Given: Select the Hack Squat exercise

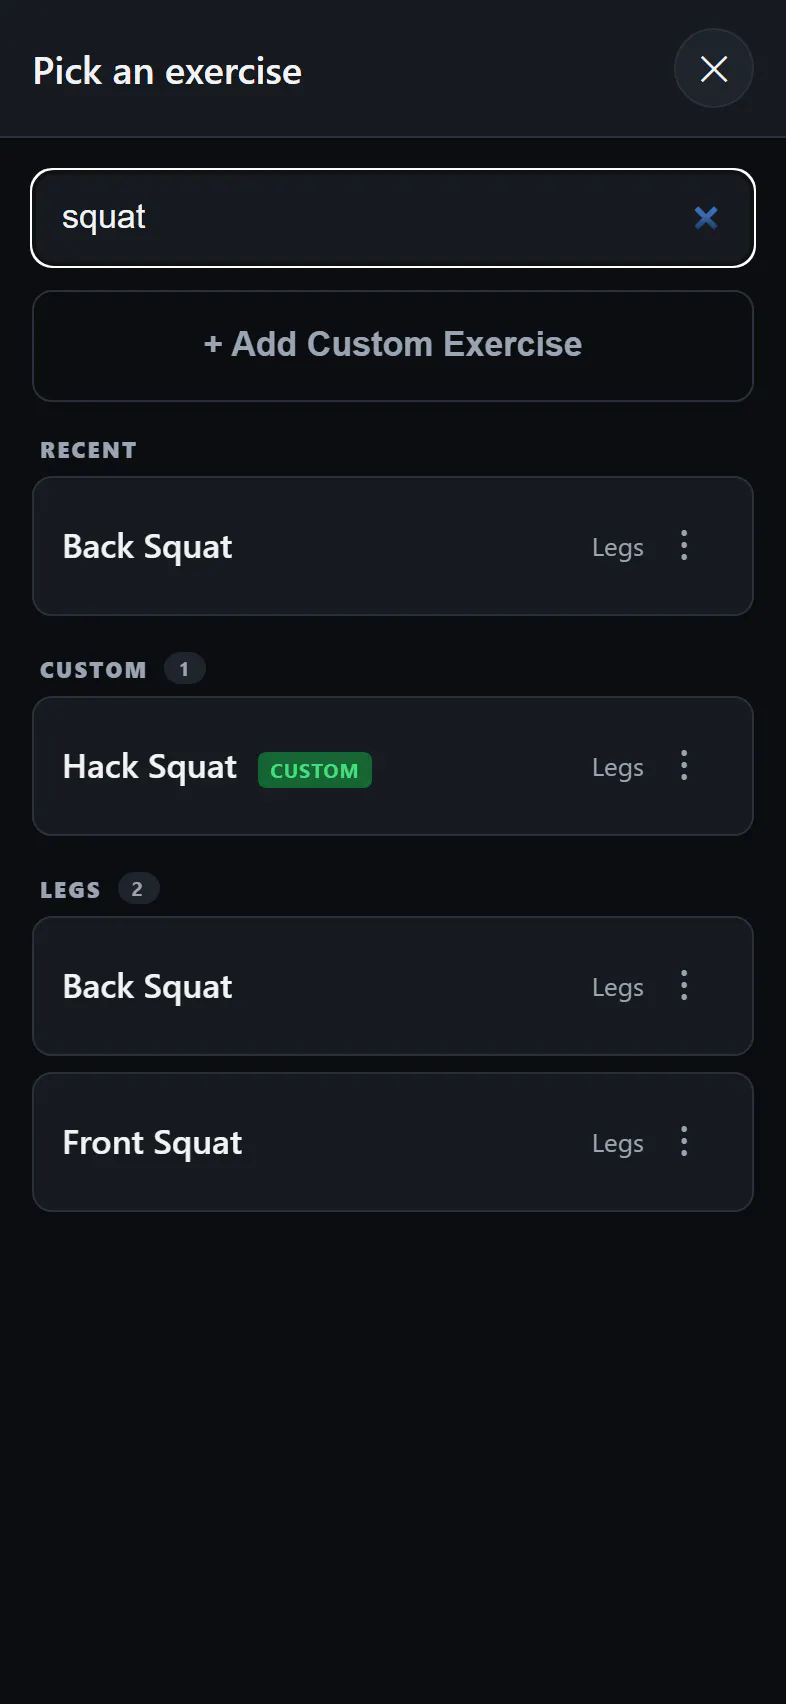Looking at the screenshot, I should [x=393, y=766].
